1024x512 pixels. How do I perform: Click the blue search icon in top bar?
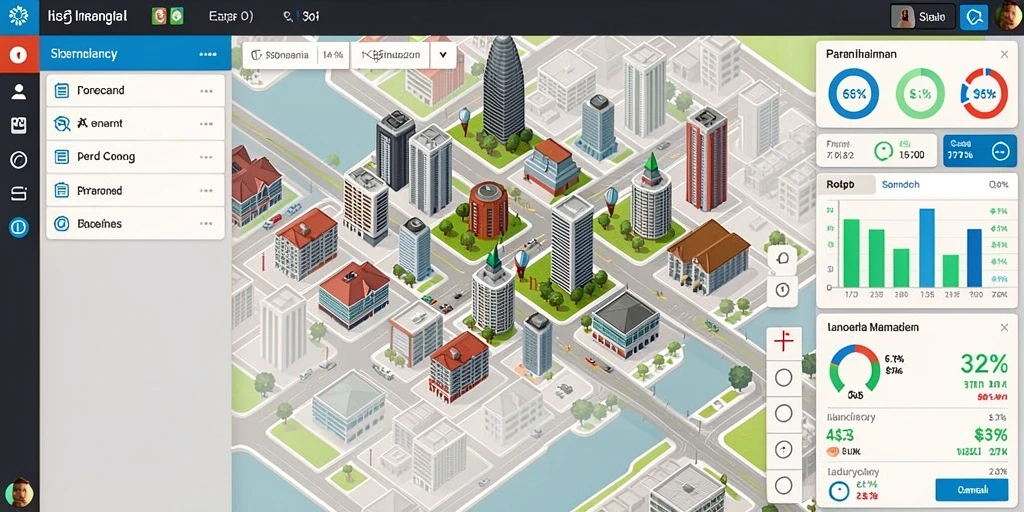pos(974,17)
